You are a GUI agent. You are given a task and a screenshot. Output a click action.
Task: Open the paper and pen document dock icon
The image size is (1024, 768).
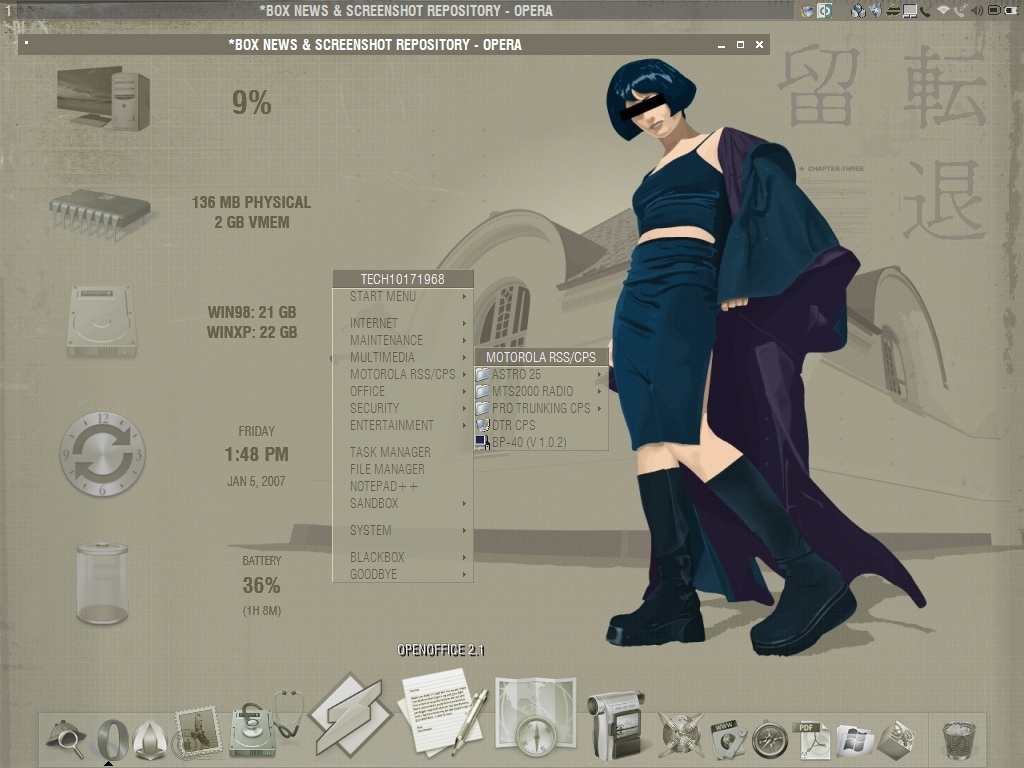442,712
